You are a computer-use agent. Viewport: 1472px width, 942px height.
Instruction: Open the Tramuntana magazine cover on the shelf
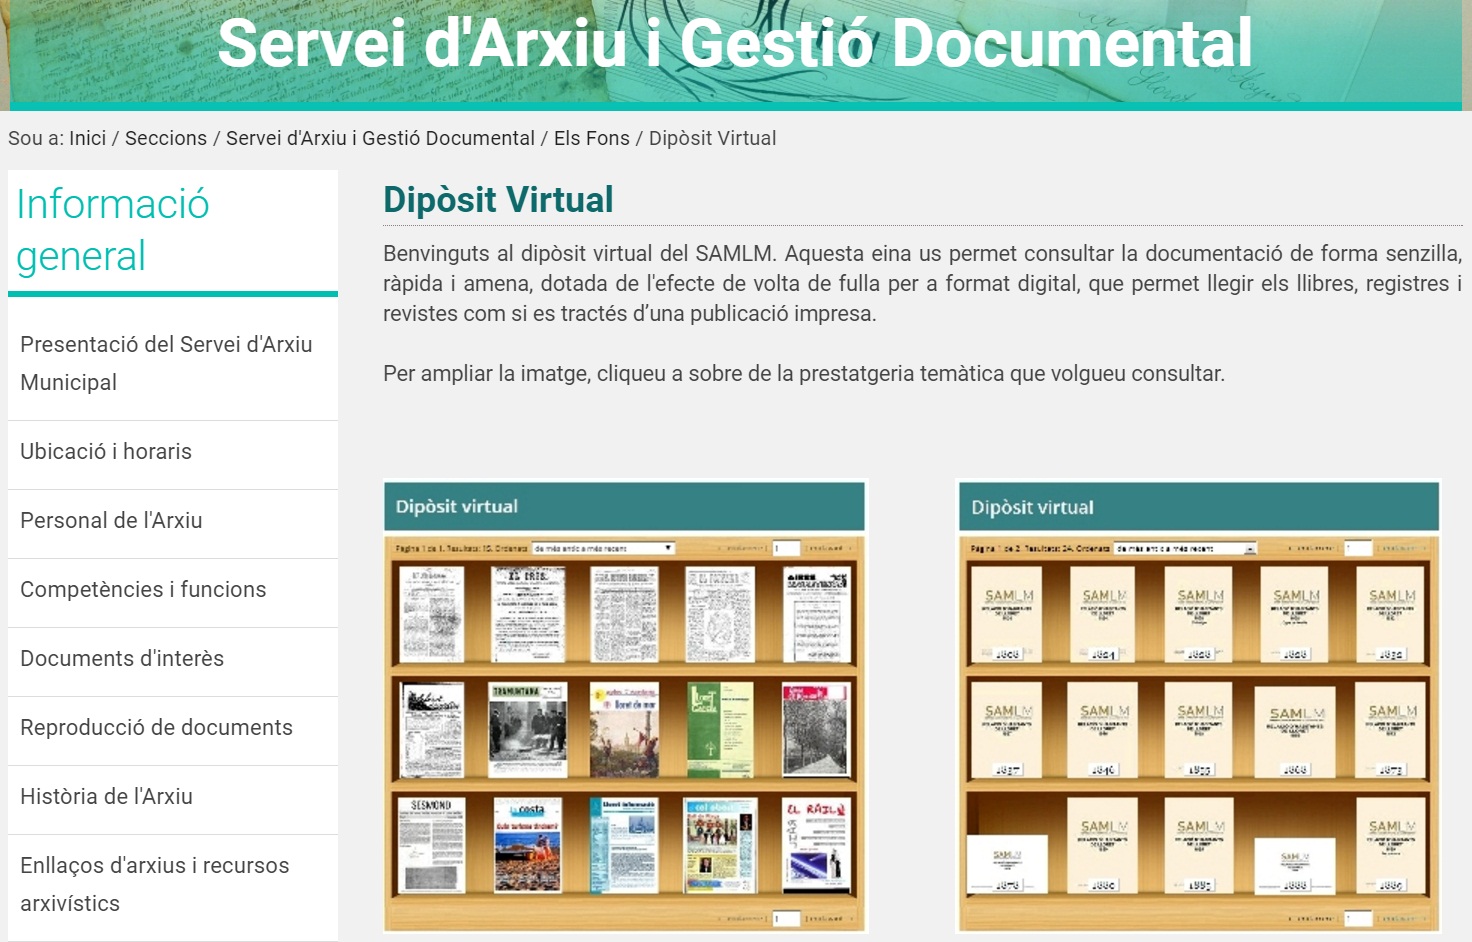[527, 730]
